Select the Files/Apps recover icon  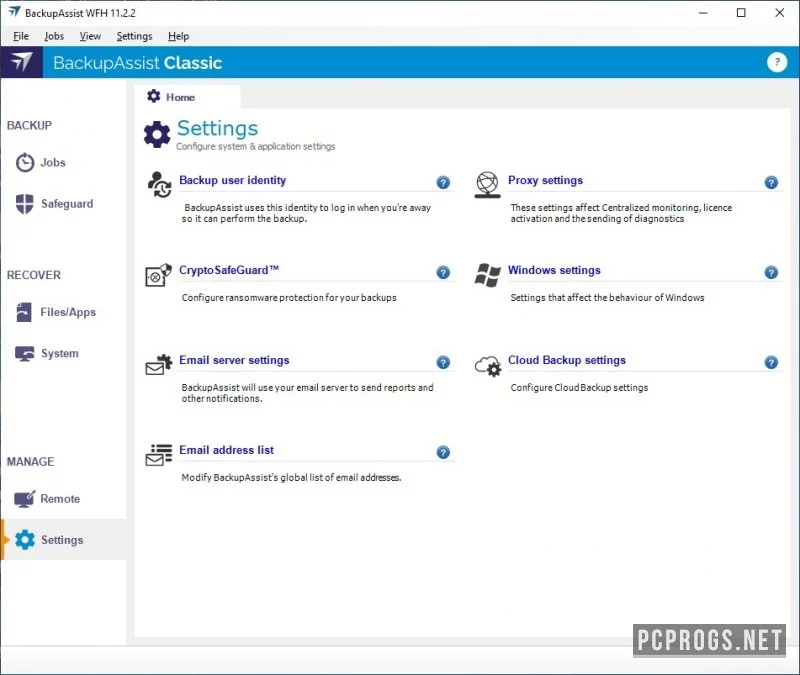click(x=24, y=312)
